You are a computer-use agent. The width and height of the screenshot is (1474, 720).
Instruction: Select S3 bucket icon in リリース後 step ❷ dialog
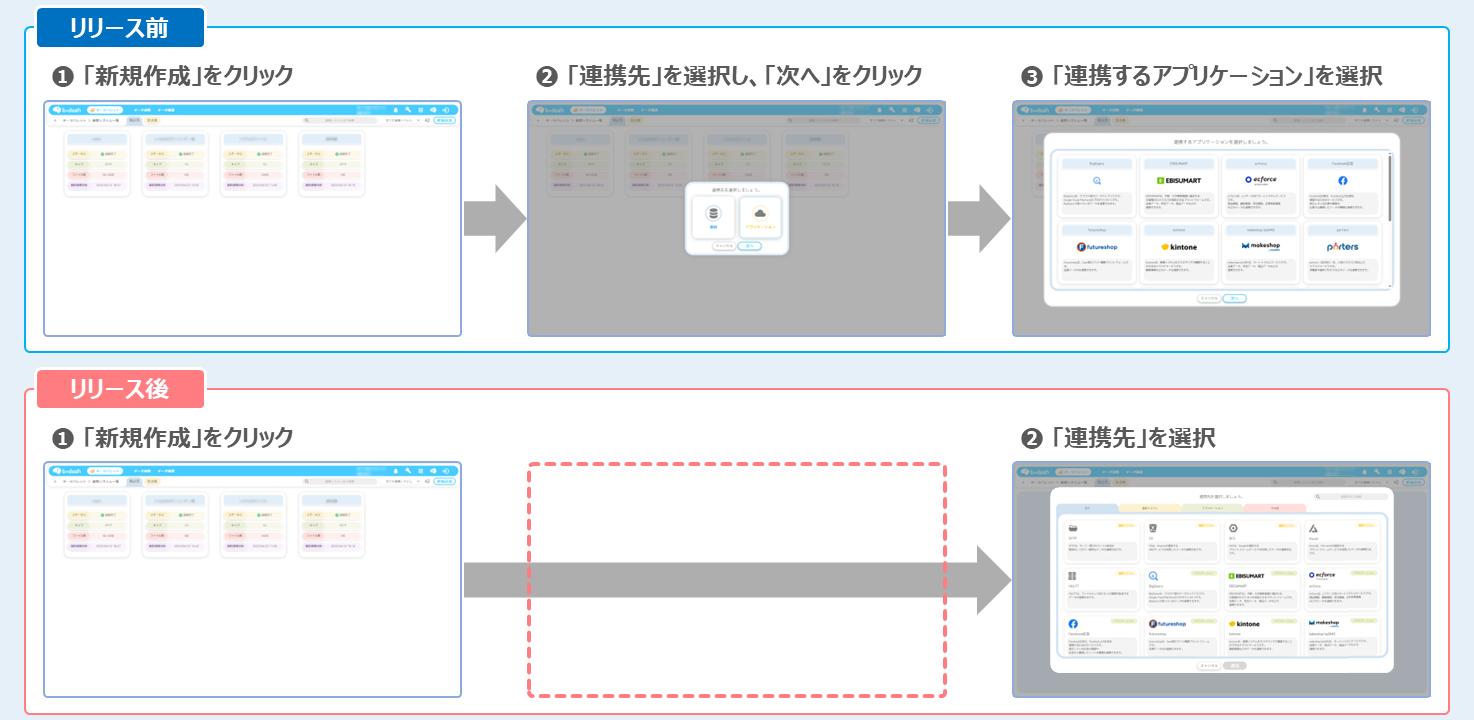pyautogui.click(x=1153, y=528)
